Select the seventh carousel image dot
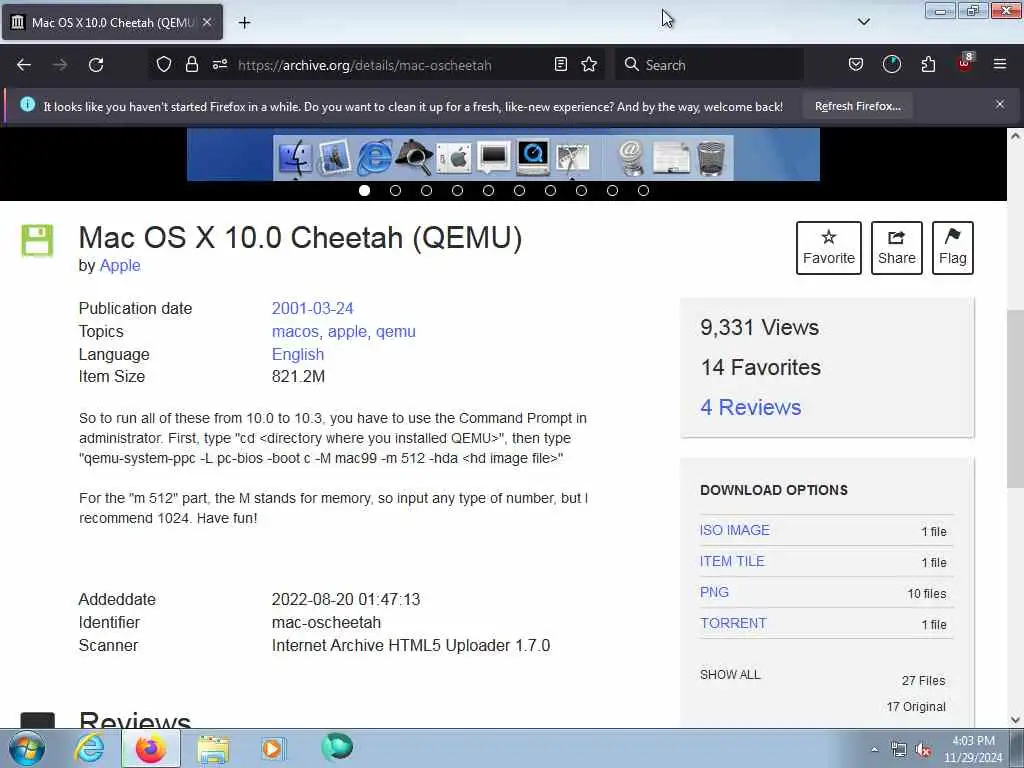 pos(551,191)
